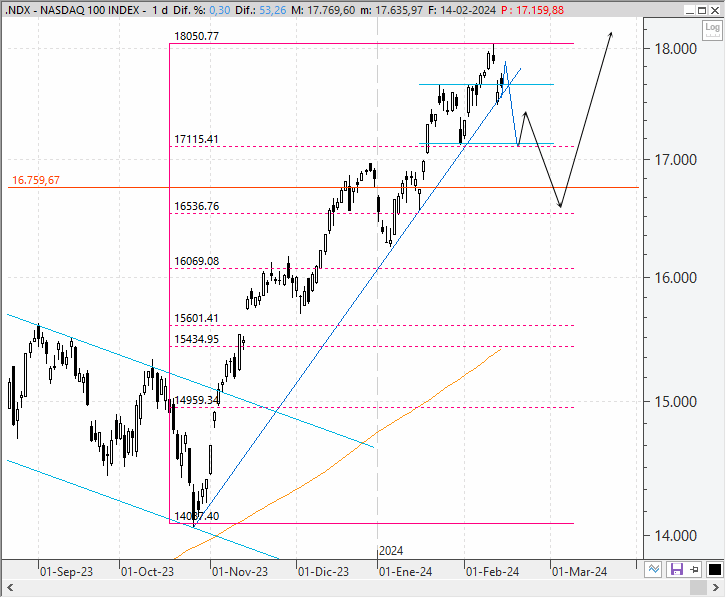726x598 pixels.
Task: Click the 16.000 price axis value
Action: (x=676, y=278)
